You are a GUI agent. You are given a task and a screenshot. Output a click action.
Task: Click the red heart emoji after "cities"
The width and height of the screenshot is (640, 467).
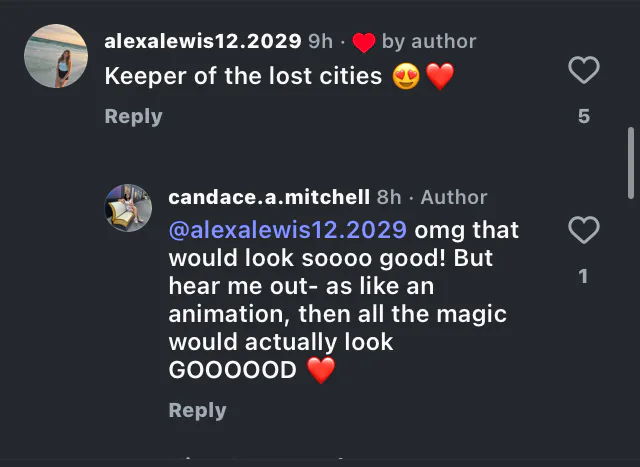click(440, 76)
